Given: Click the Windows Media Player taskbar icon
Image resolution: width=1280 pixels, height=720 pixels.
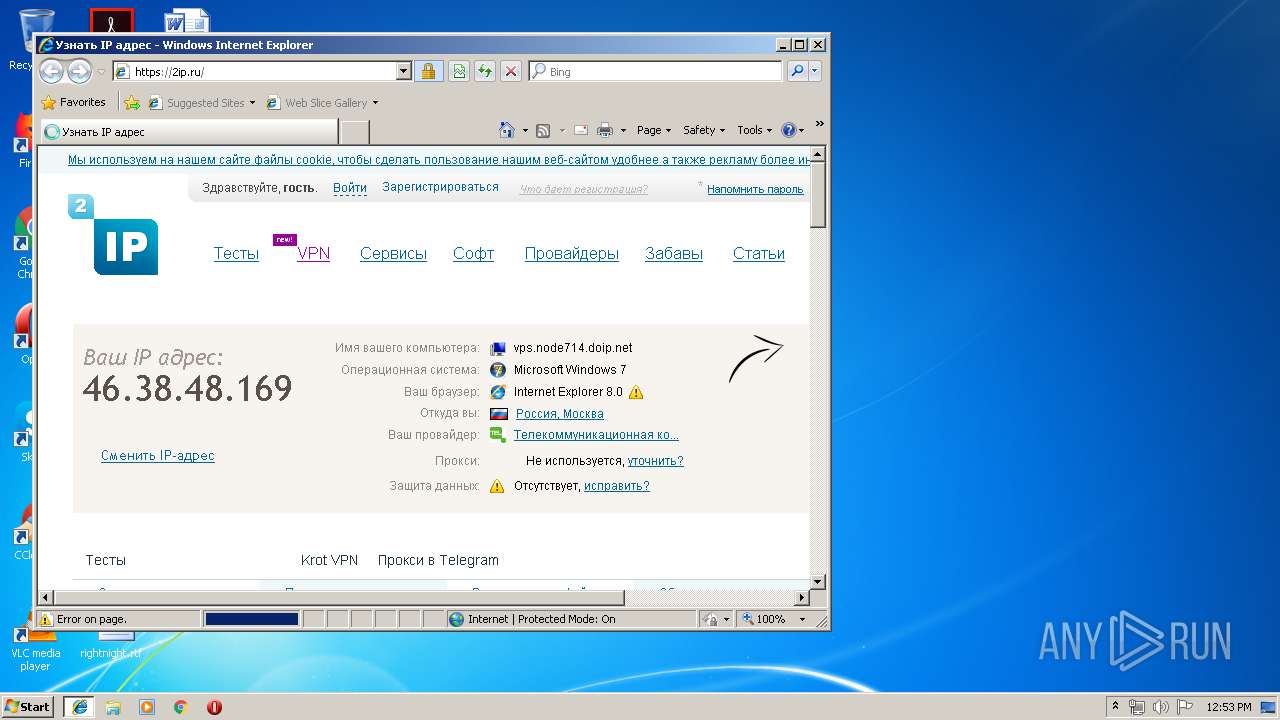Looking at the screenshot, I should [x=147, y=707].
